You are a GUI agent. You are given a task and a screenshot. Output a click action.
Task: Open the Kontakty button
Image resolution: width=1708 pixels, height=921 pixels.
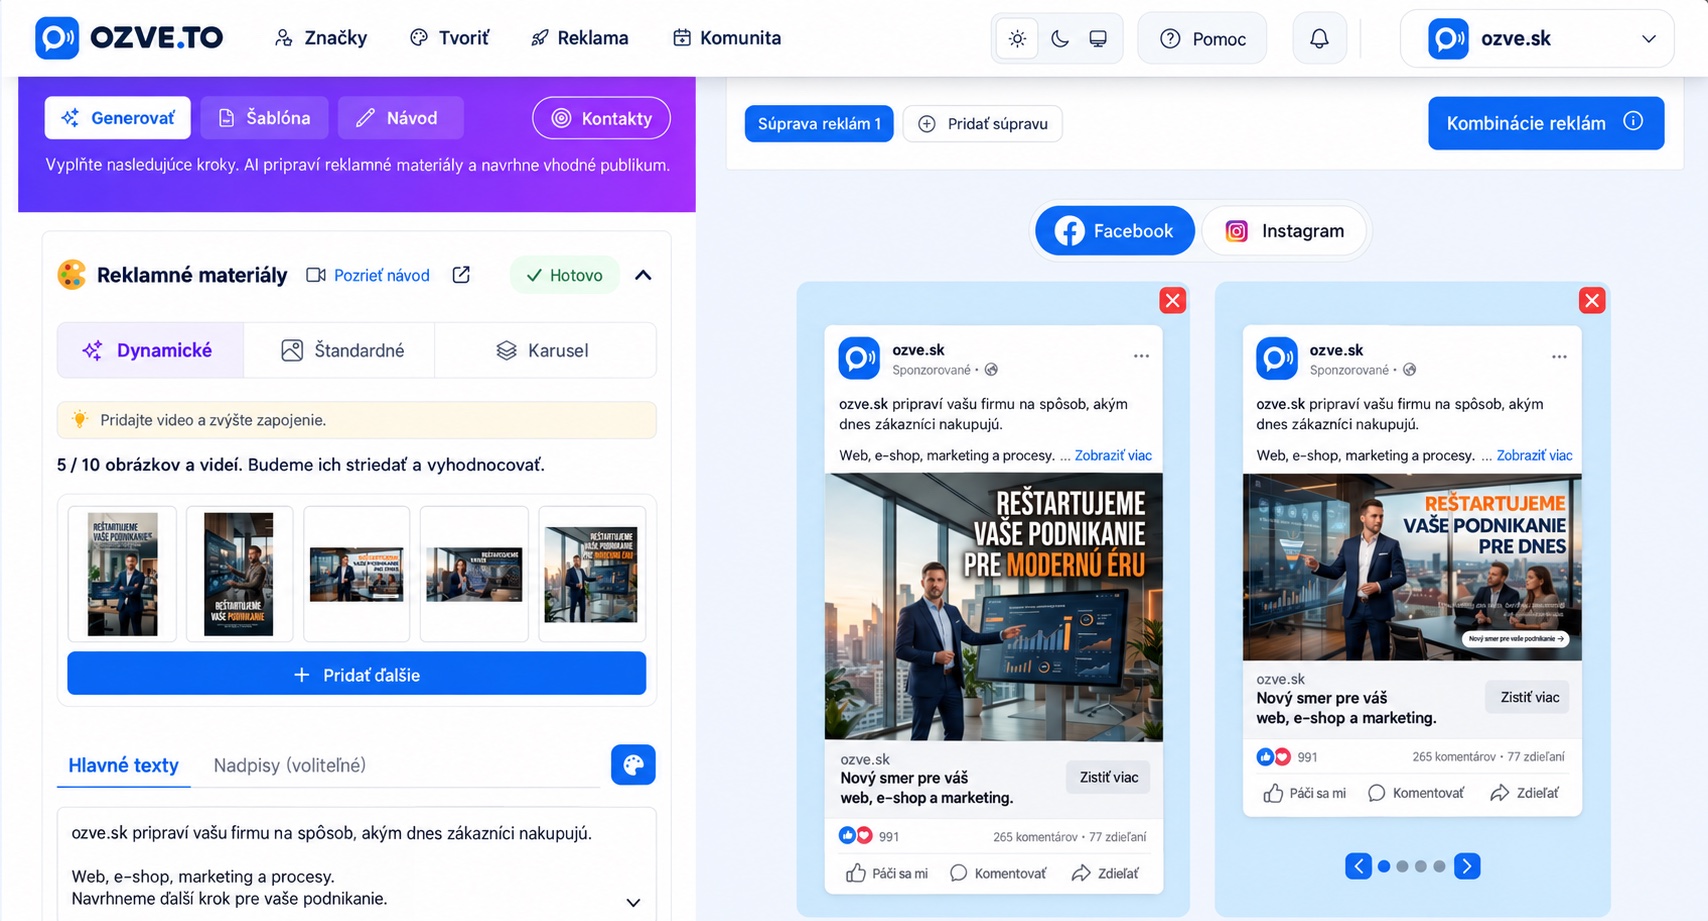602,118
